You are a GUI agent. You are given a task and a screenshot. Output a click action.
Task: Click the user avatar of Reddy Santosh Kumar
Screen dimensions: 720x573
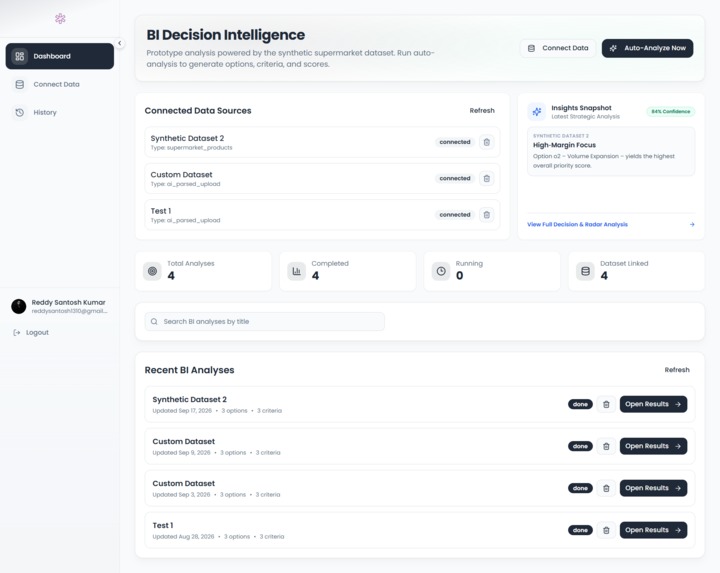(19, 306)
